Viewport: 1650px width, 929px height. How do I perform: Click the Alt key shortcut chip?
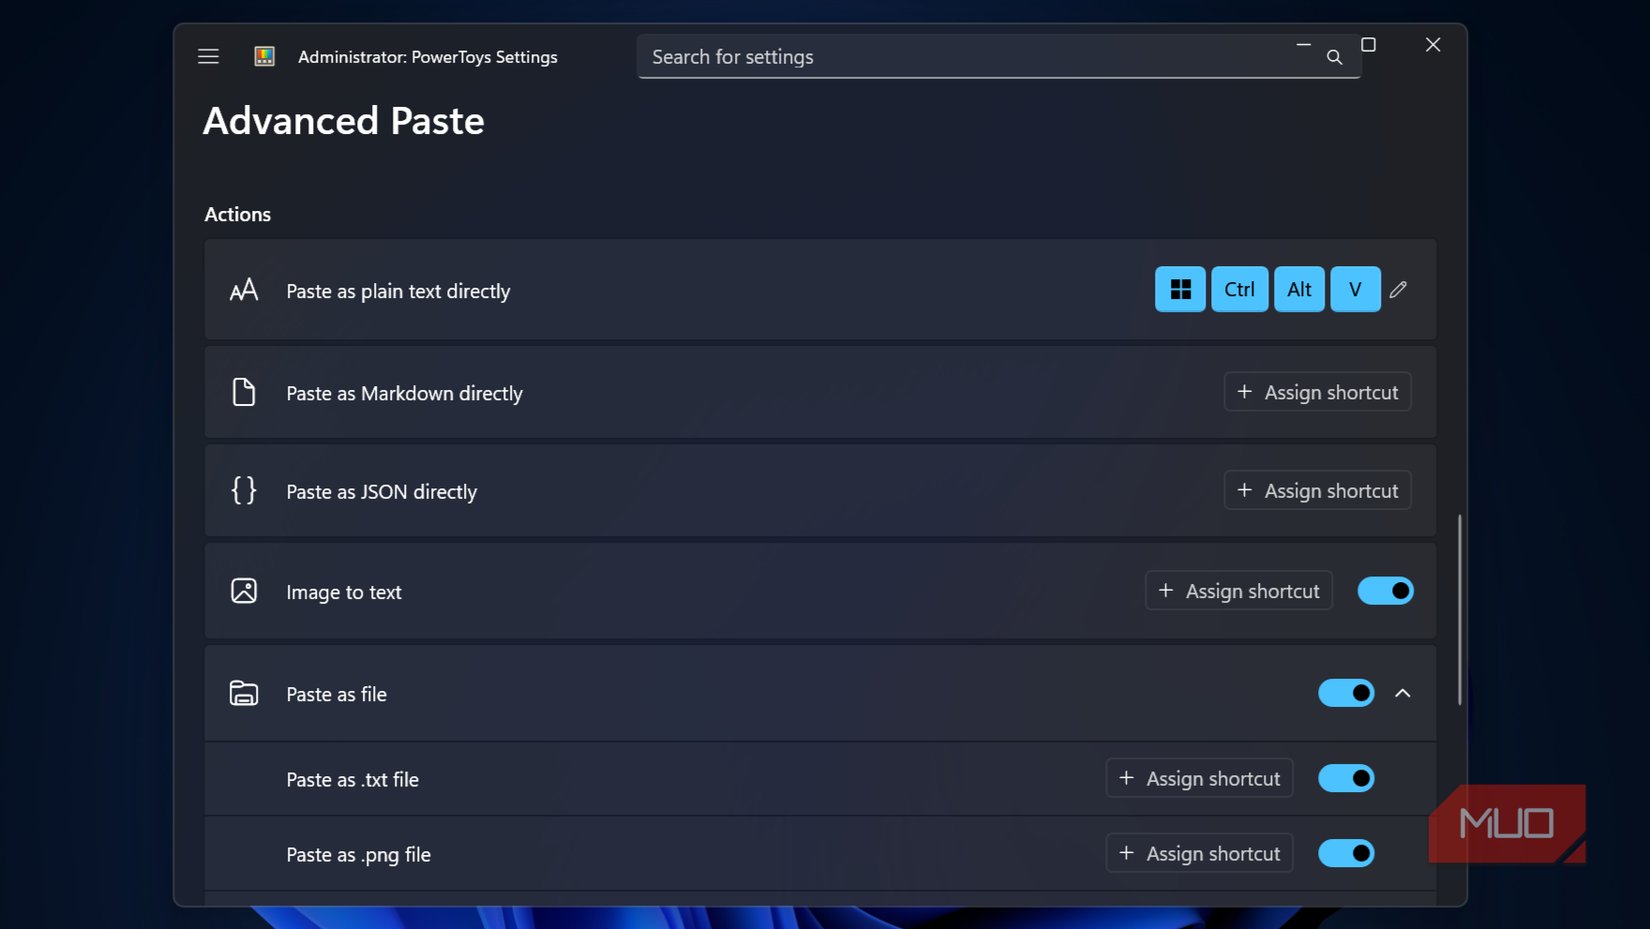pyautogui.click(x=1299, y=289)
